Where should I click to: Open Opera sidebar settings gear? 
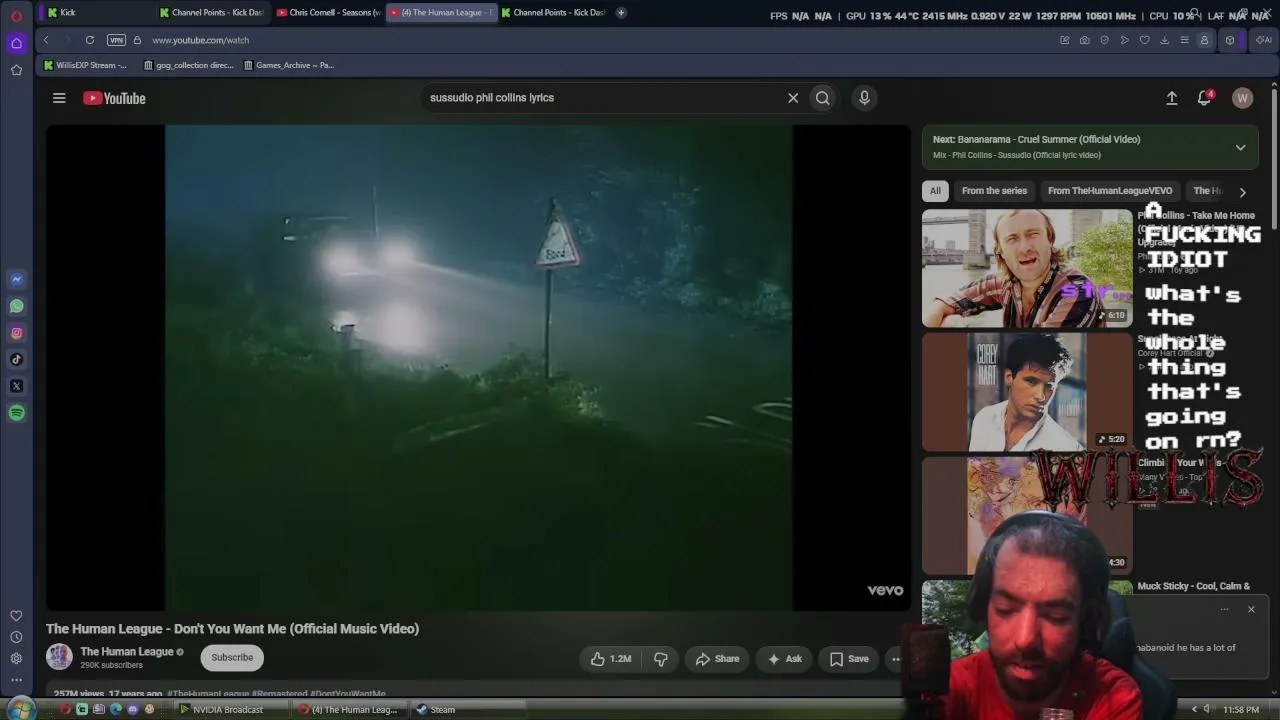click(x=16, y=658)
